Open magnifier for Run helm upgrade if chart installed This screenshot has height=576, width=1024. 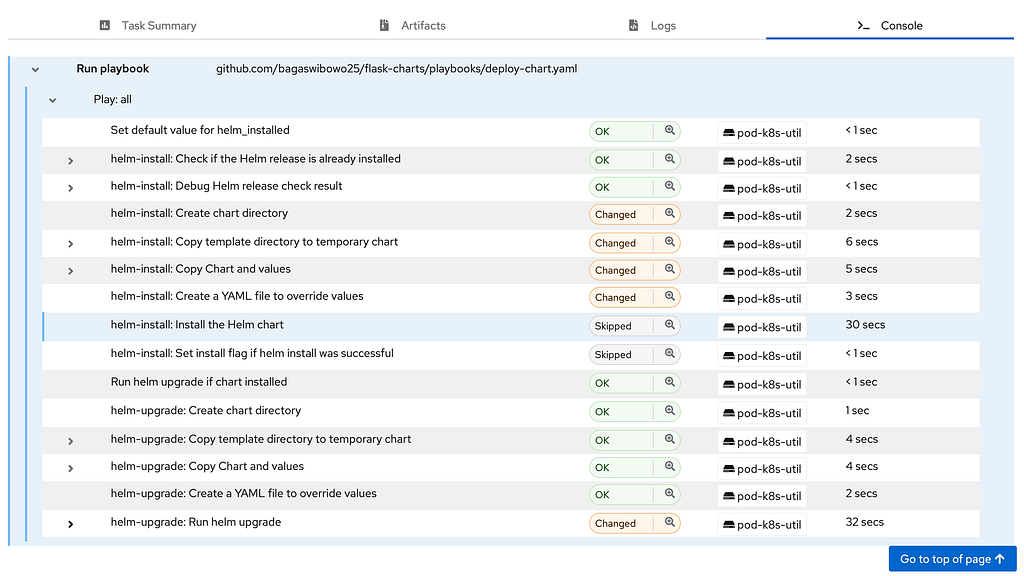click(669, 382)
